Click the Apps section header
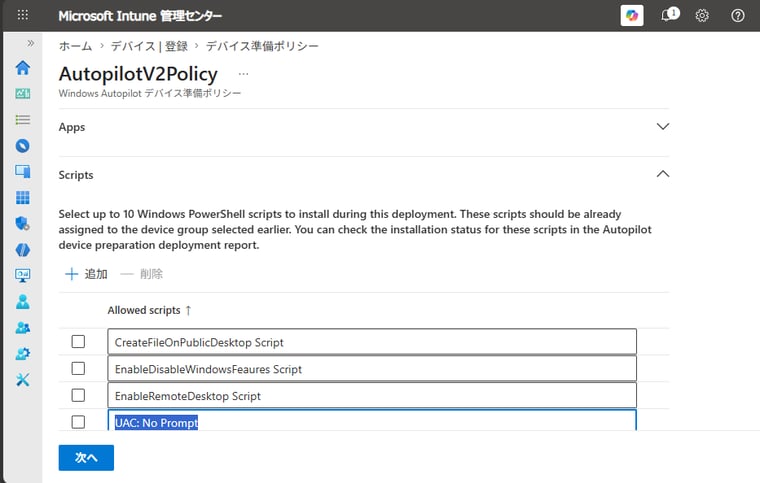The height and width of the screenshot is (483, 760). [72, 127]
